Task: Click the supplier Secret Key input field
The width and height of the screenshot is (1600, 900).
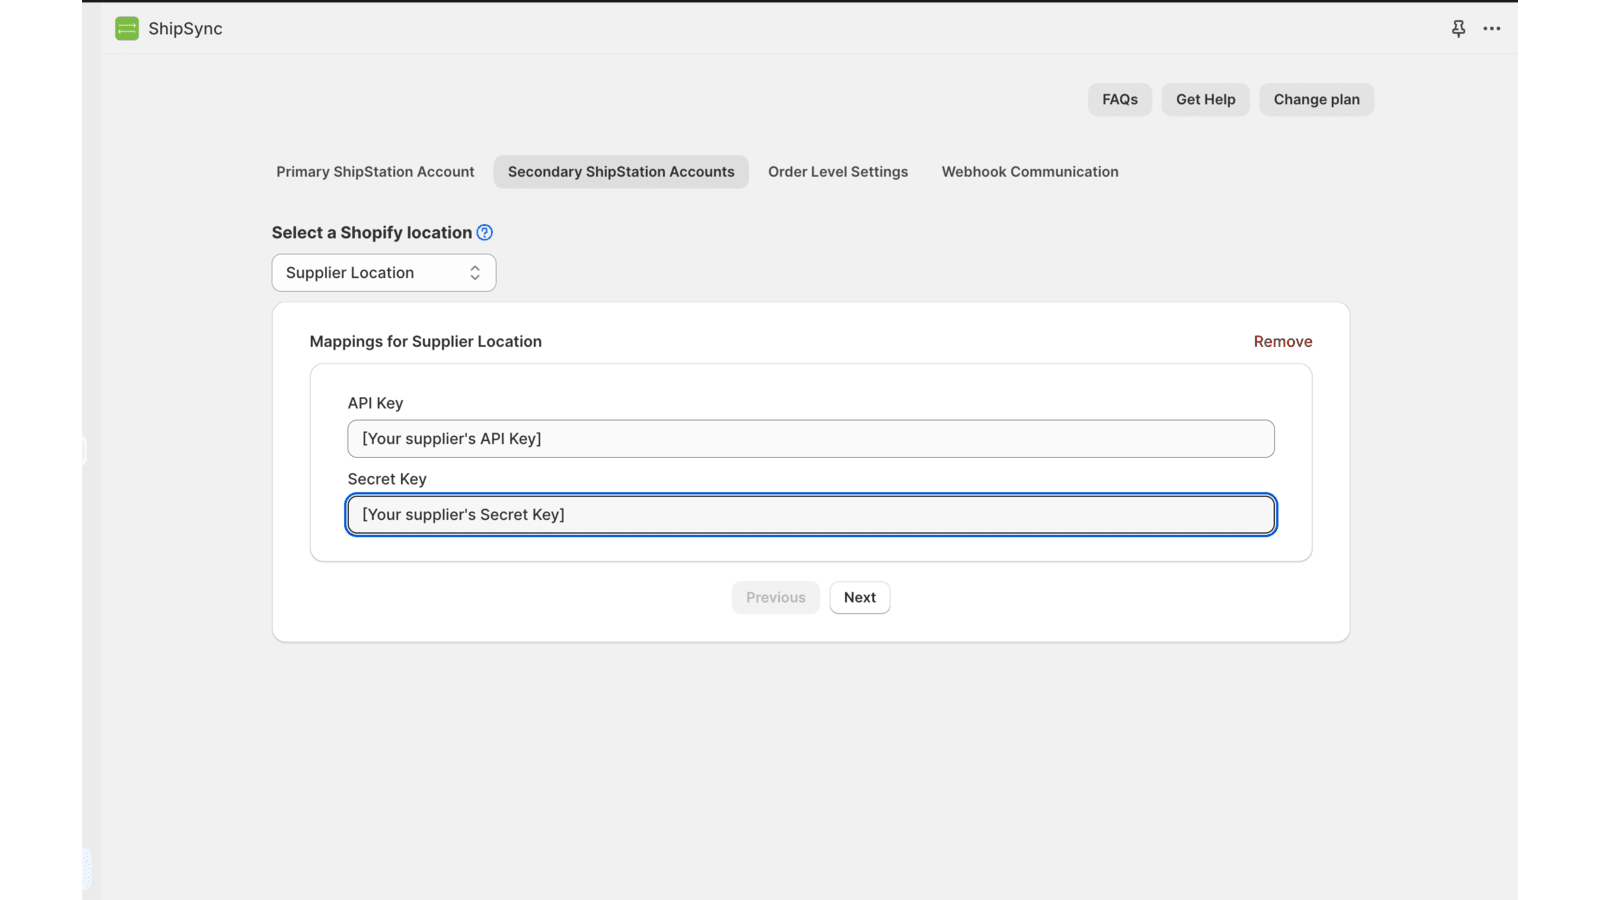Action: (x=810, y=514)
